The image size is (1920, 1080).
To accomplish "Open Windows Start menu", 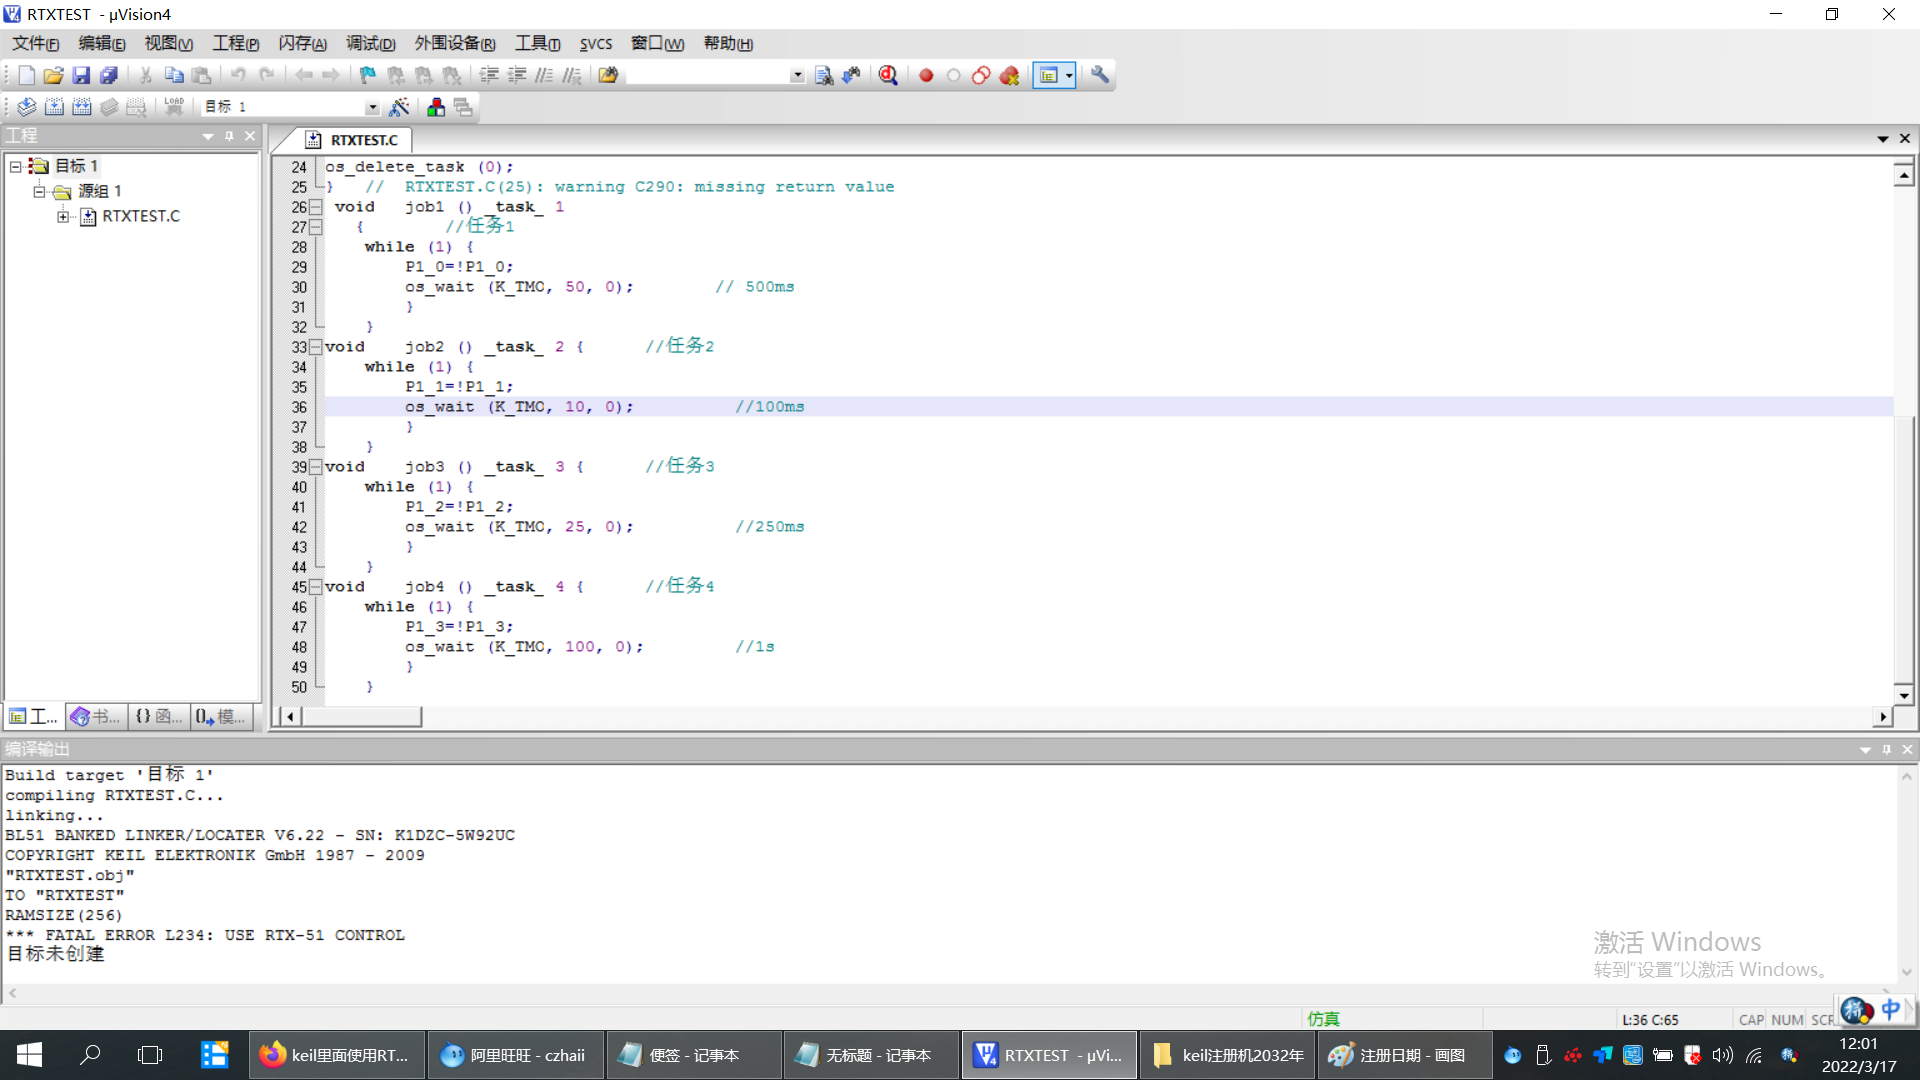I will (x=29, y=1055).
